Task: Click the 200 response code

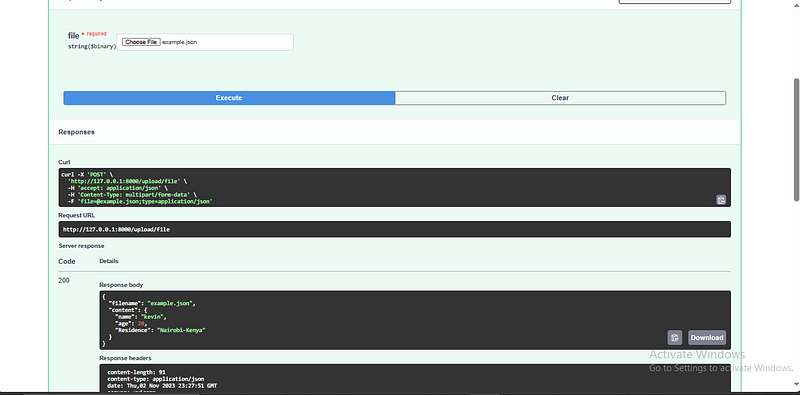Action: tap(64, 280)
